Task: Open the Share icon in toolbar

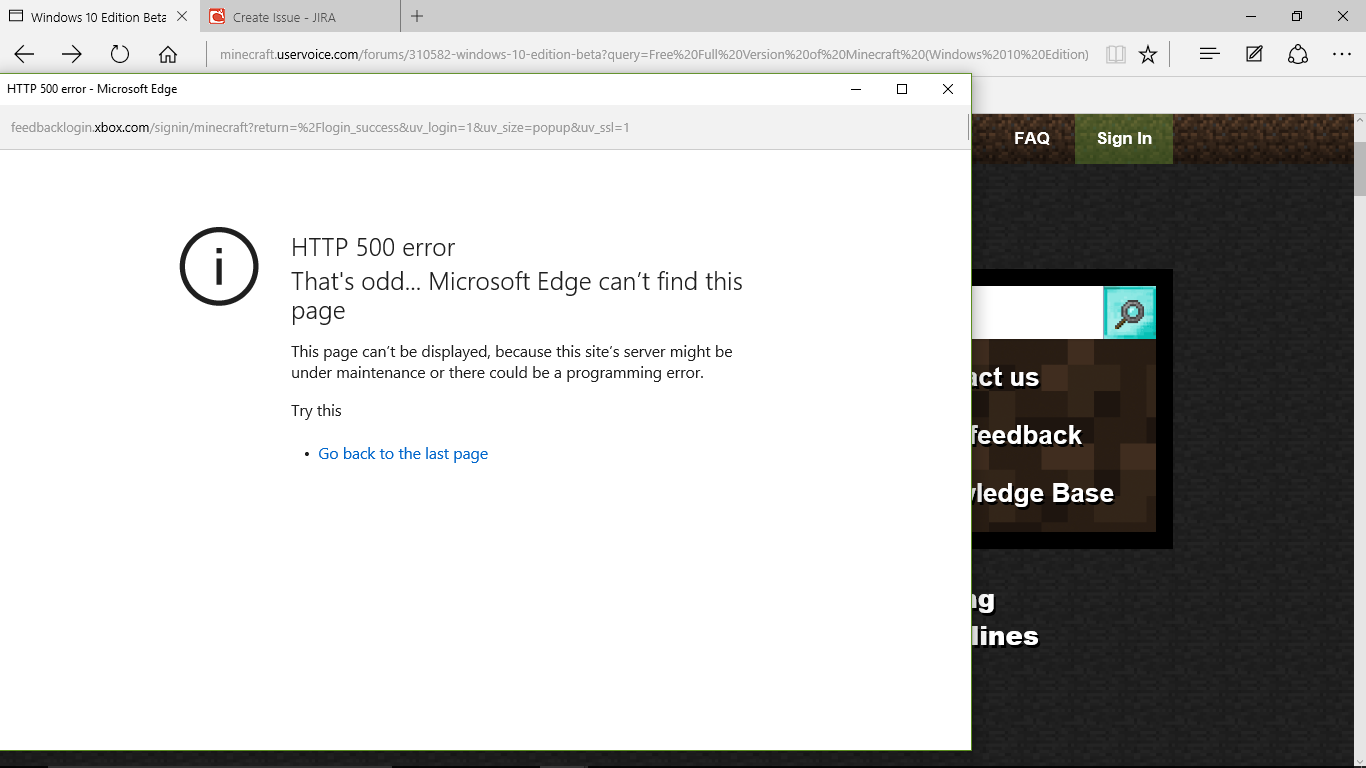Action: pyautogui.click(x=1298, y=54)
